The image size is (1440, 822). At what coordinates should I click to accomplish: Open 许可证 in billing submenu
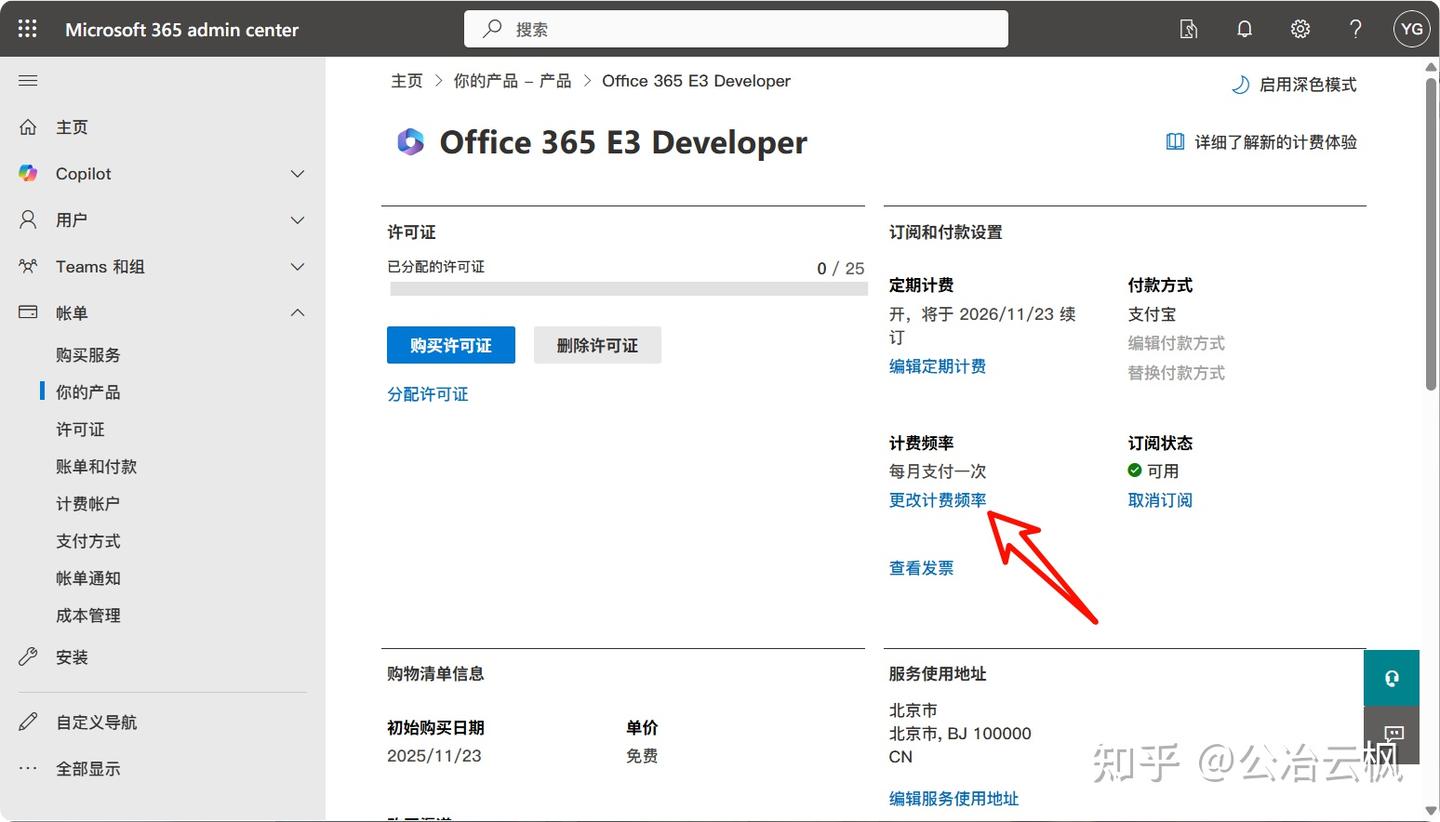80,429
